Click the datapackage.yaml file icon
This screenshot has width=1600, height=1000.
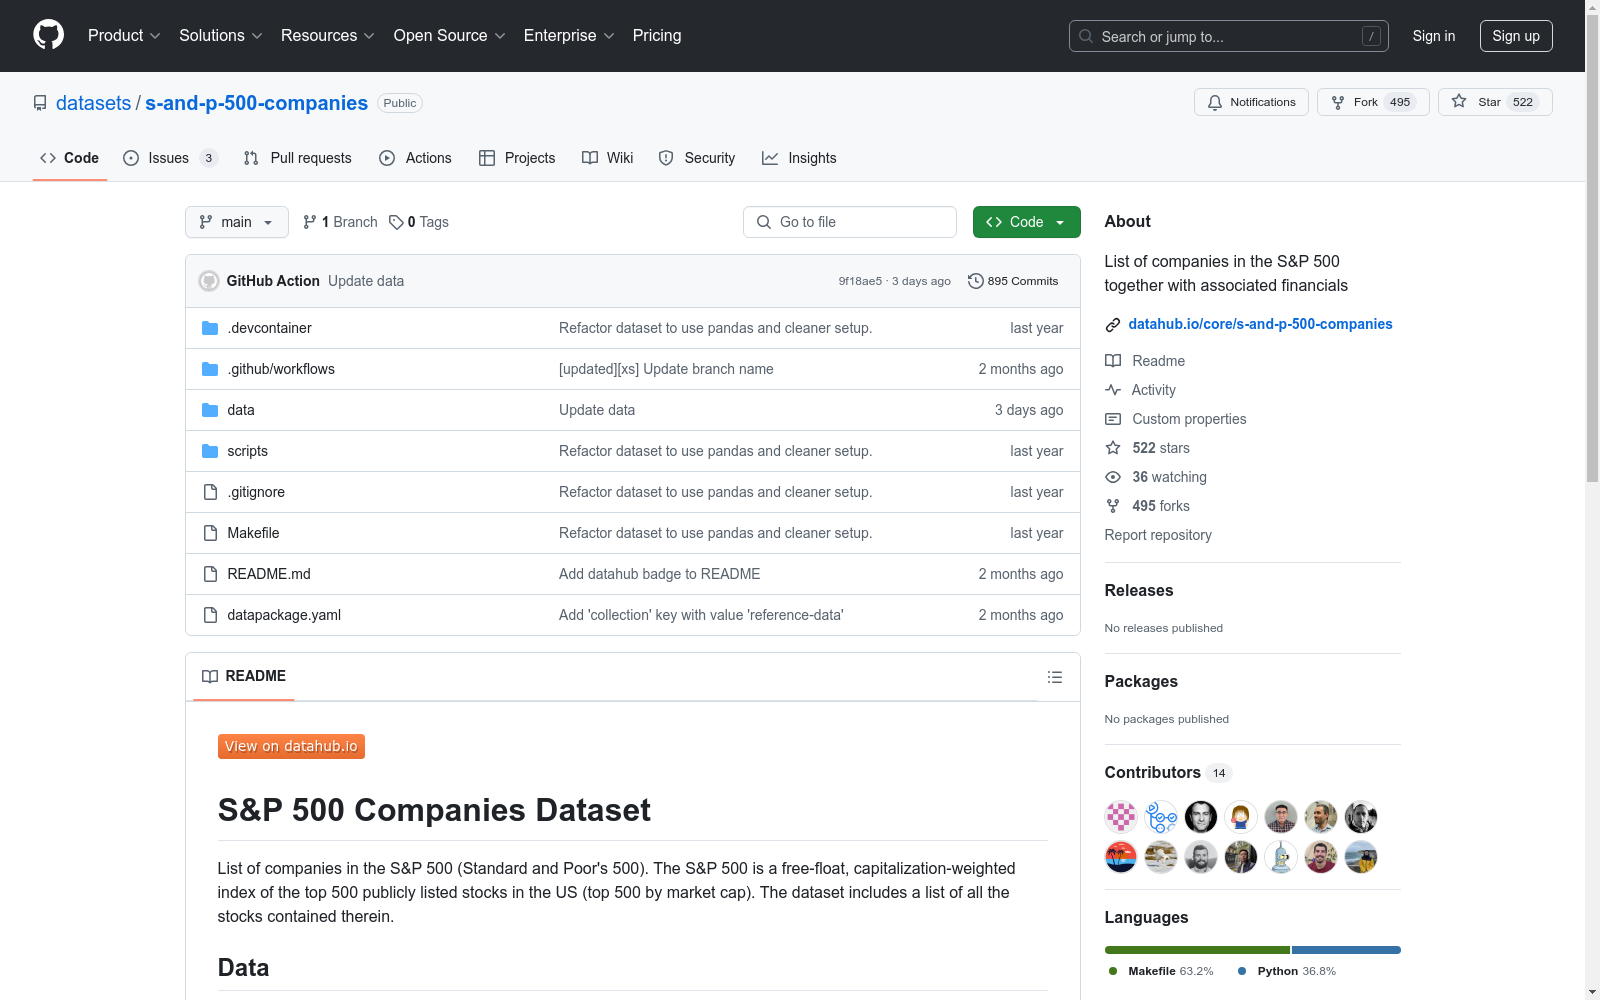[210, 615]
